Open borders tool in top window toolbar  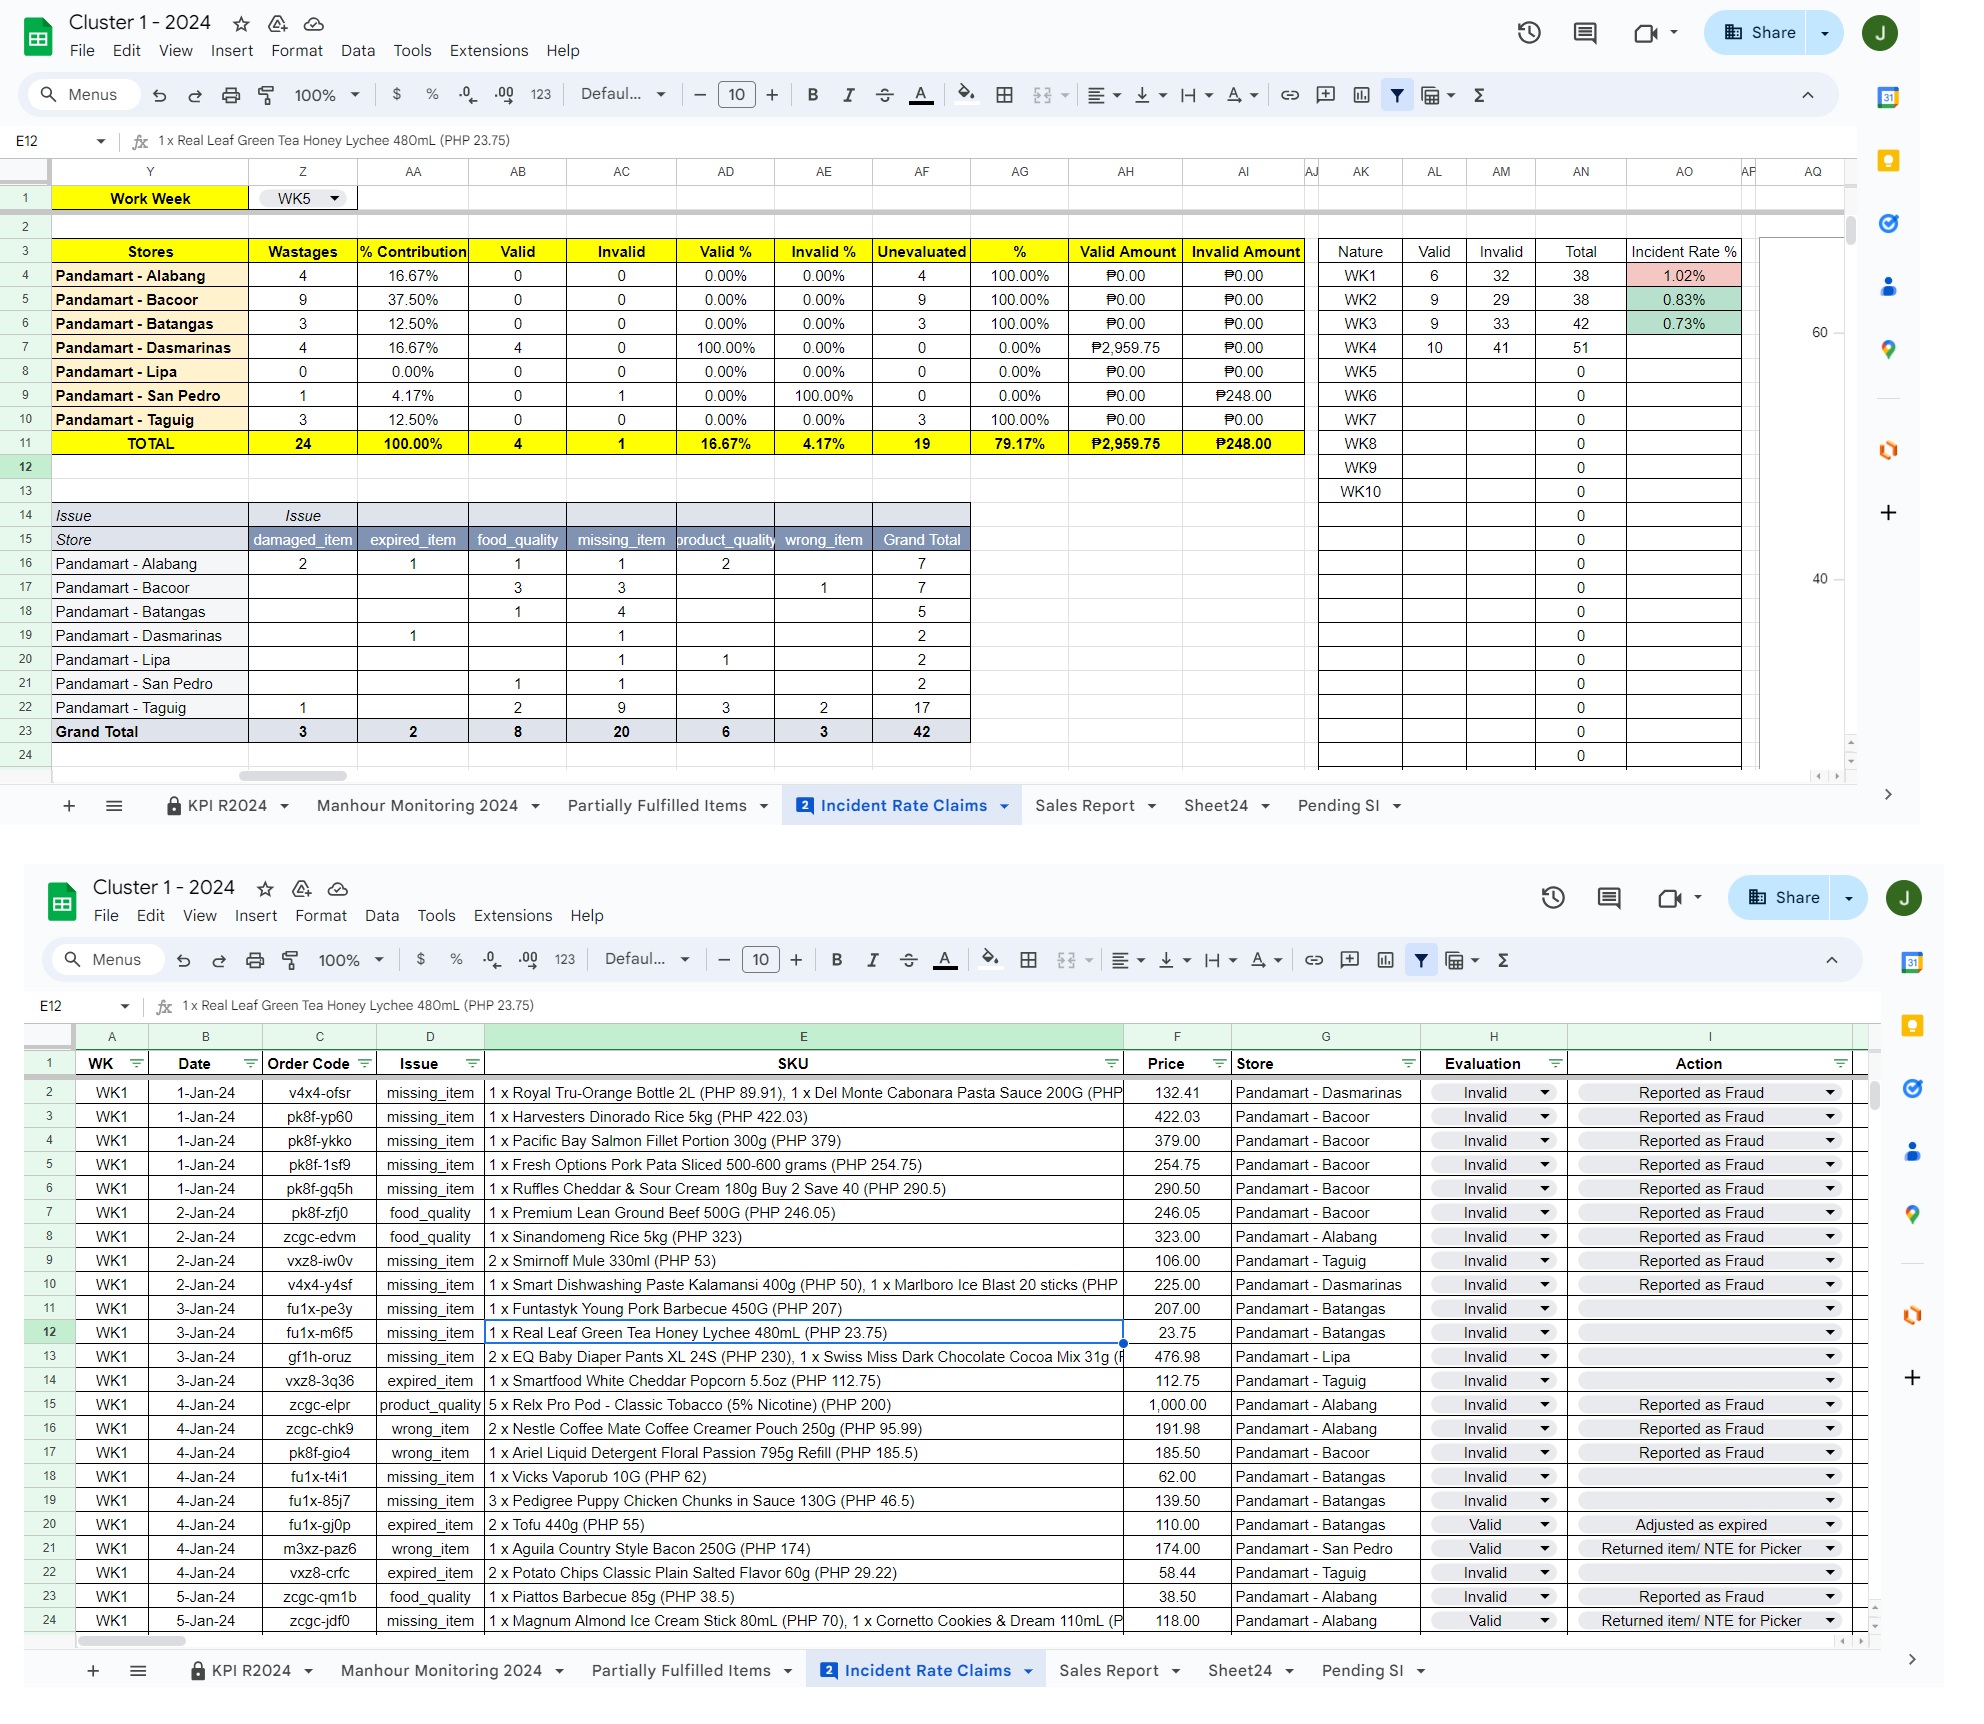pos(1004,95)
